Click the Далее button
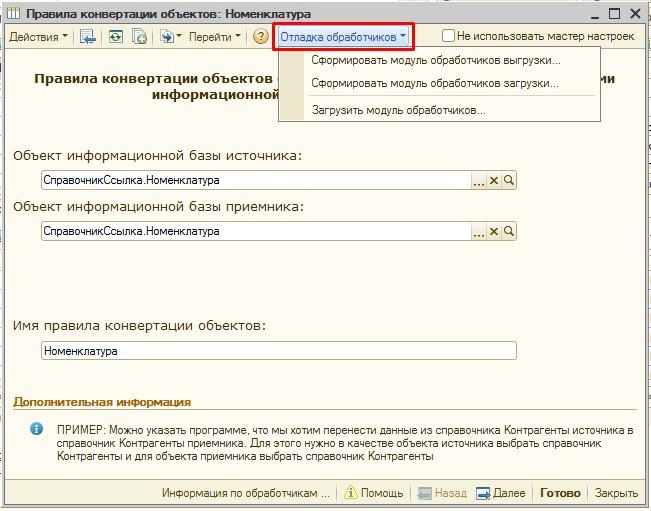The height and width of the screenshot is (511, 651). click(501, 493)
